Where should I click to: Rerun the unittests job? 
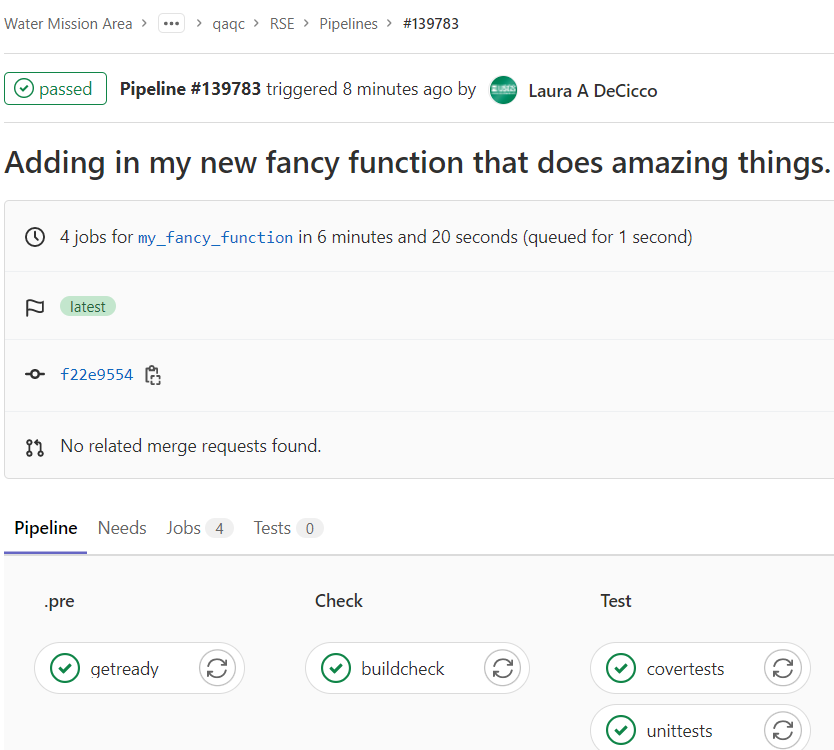(783, 730)
